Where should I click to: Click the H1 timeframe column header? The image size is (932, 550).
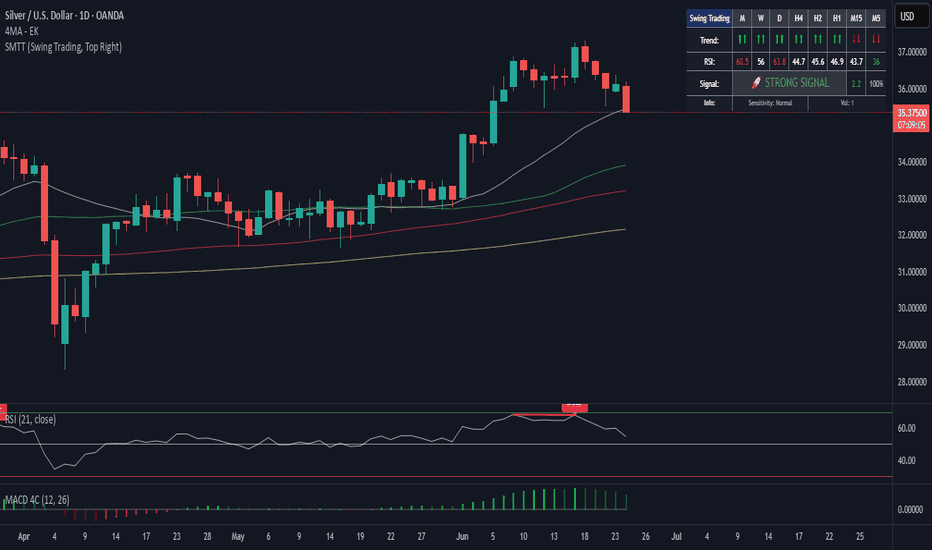pos(836,18)
